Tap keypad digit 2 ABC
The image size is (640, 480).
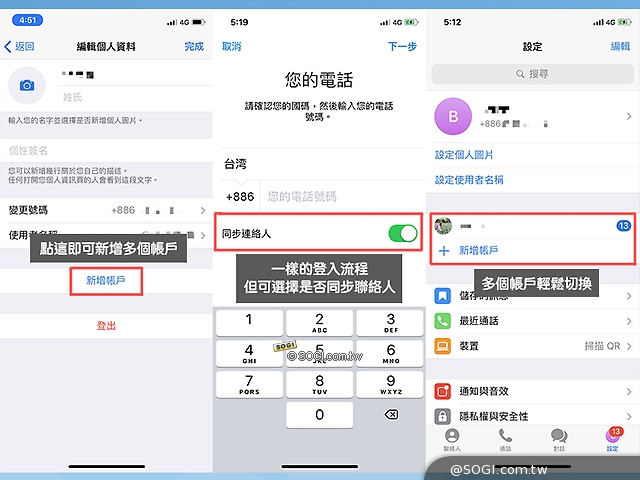point(319,322)
